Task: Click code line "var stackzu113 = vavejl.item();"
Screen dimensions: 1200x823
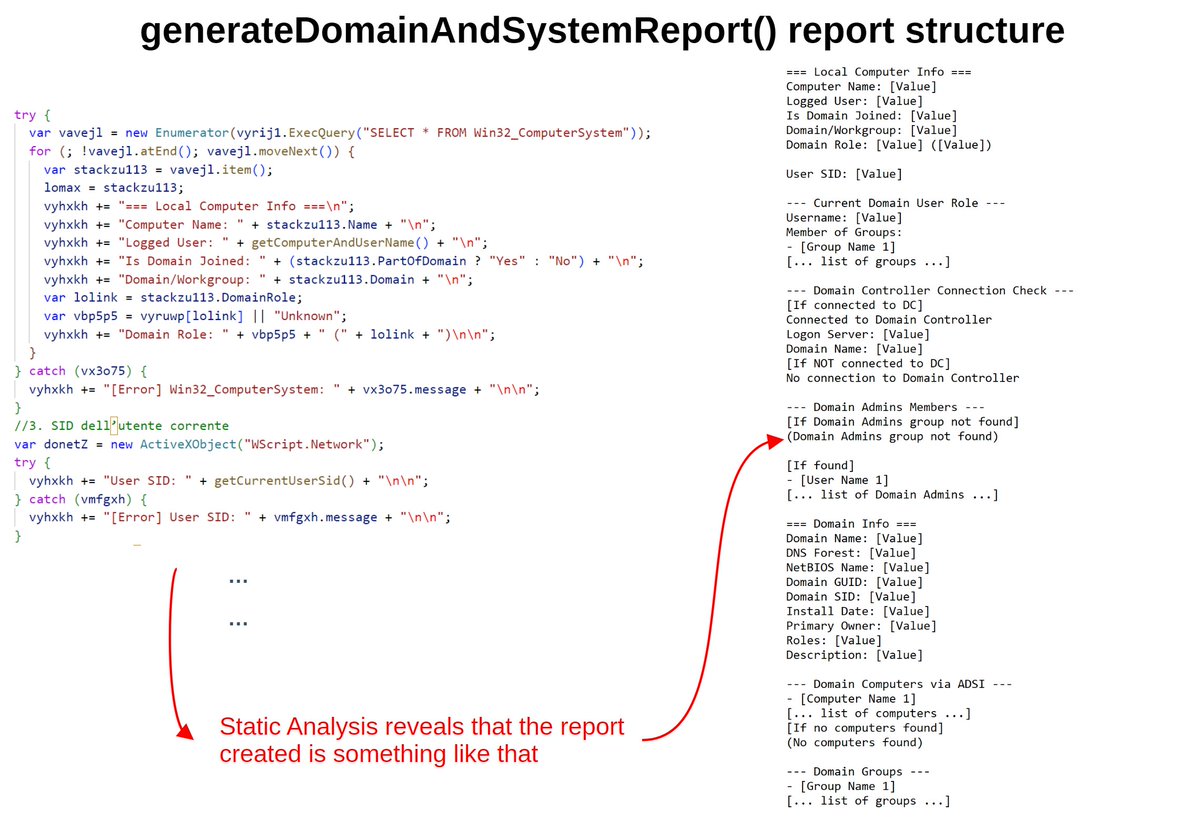Action: 158,170
